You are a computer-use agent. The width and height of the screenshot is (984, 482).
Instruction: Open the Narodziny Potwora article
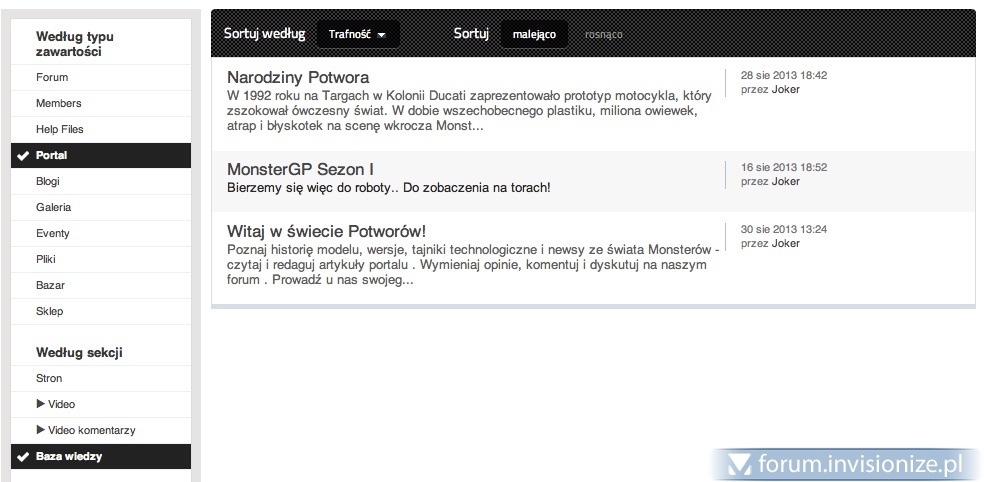[x=298, y=77]
